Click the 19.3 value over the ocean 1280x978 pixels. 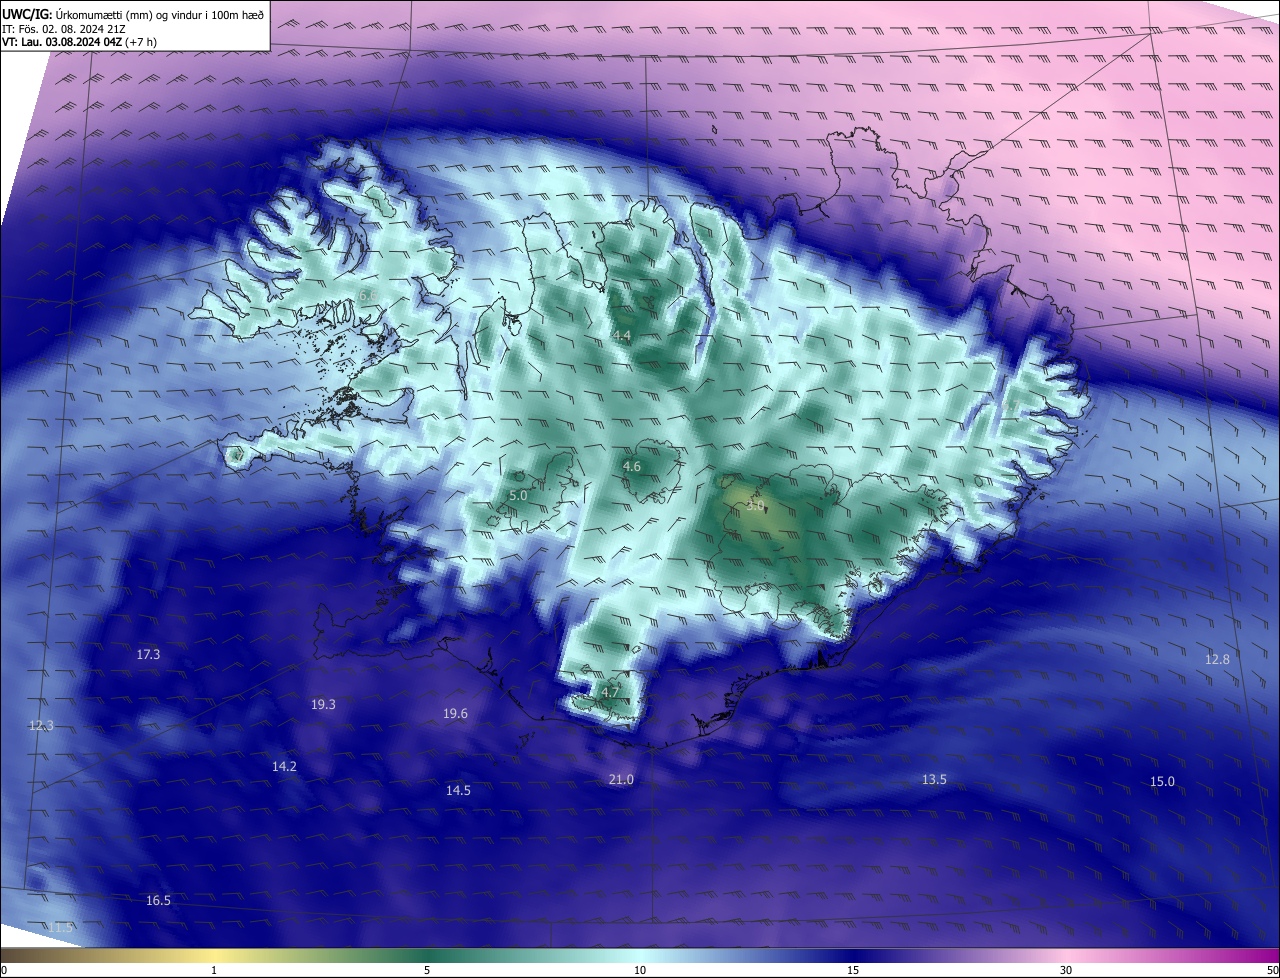[x=323, y=705]
